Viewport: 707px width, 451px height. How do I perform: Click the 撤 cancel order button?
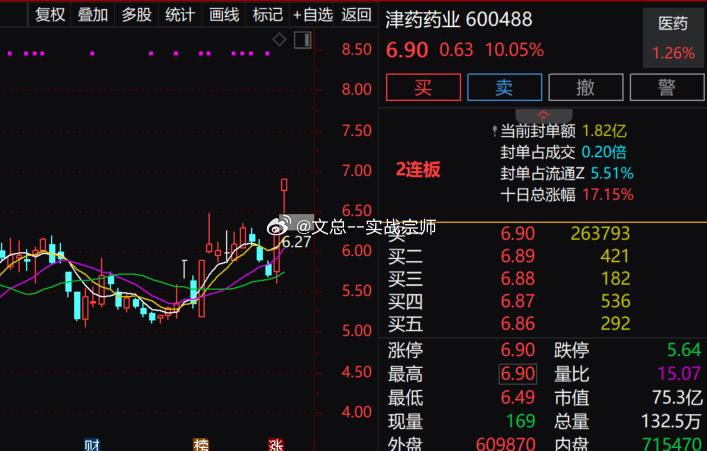pos(586,87)
